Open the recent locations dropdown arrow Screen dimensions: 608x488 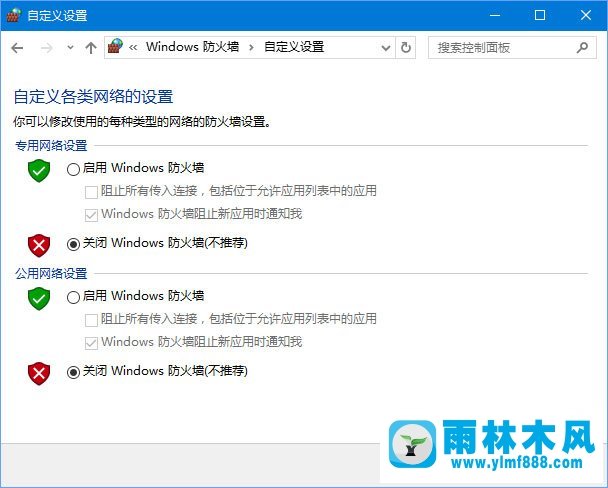(x=69, y=47)
